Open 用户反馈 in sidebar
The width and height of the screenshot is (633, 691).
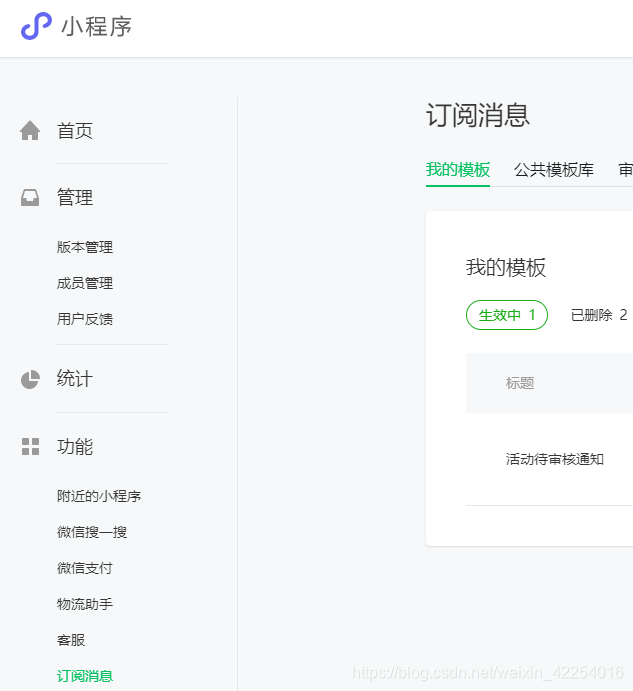coord(85,319)
